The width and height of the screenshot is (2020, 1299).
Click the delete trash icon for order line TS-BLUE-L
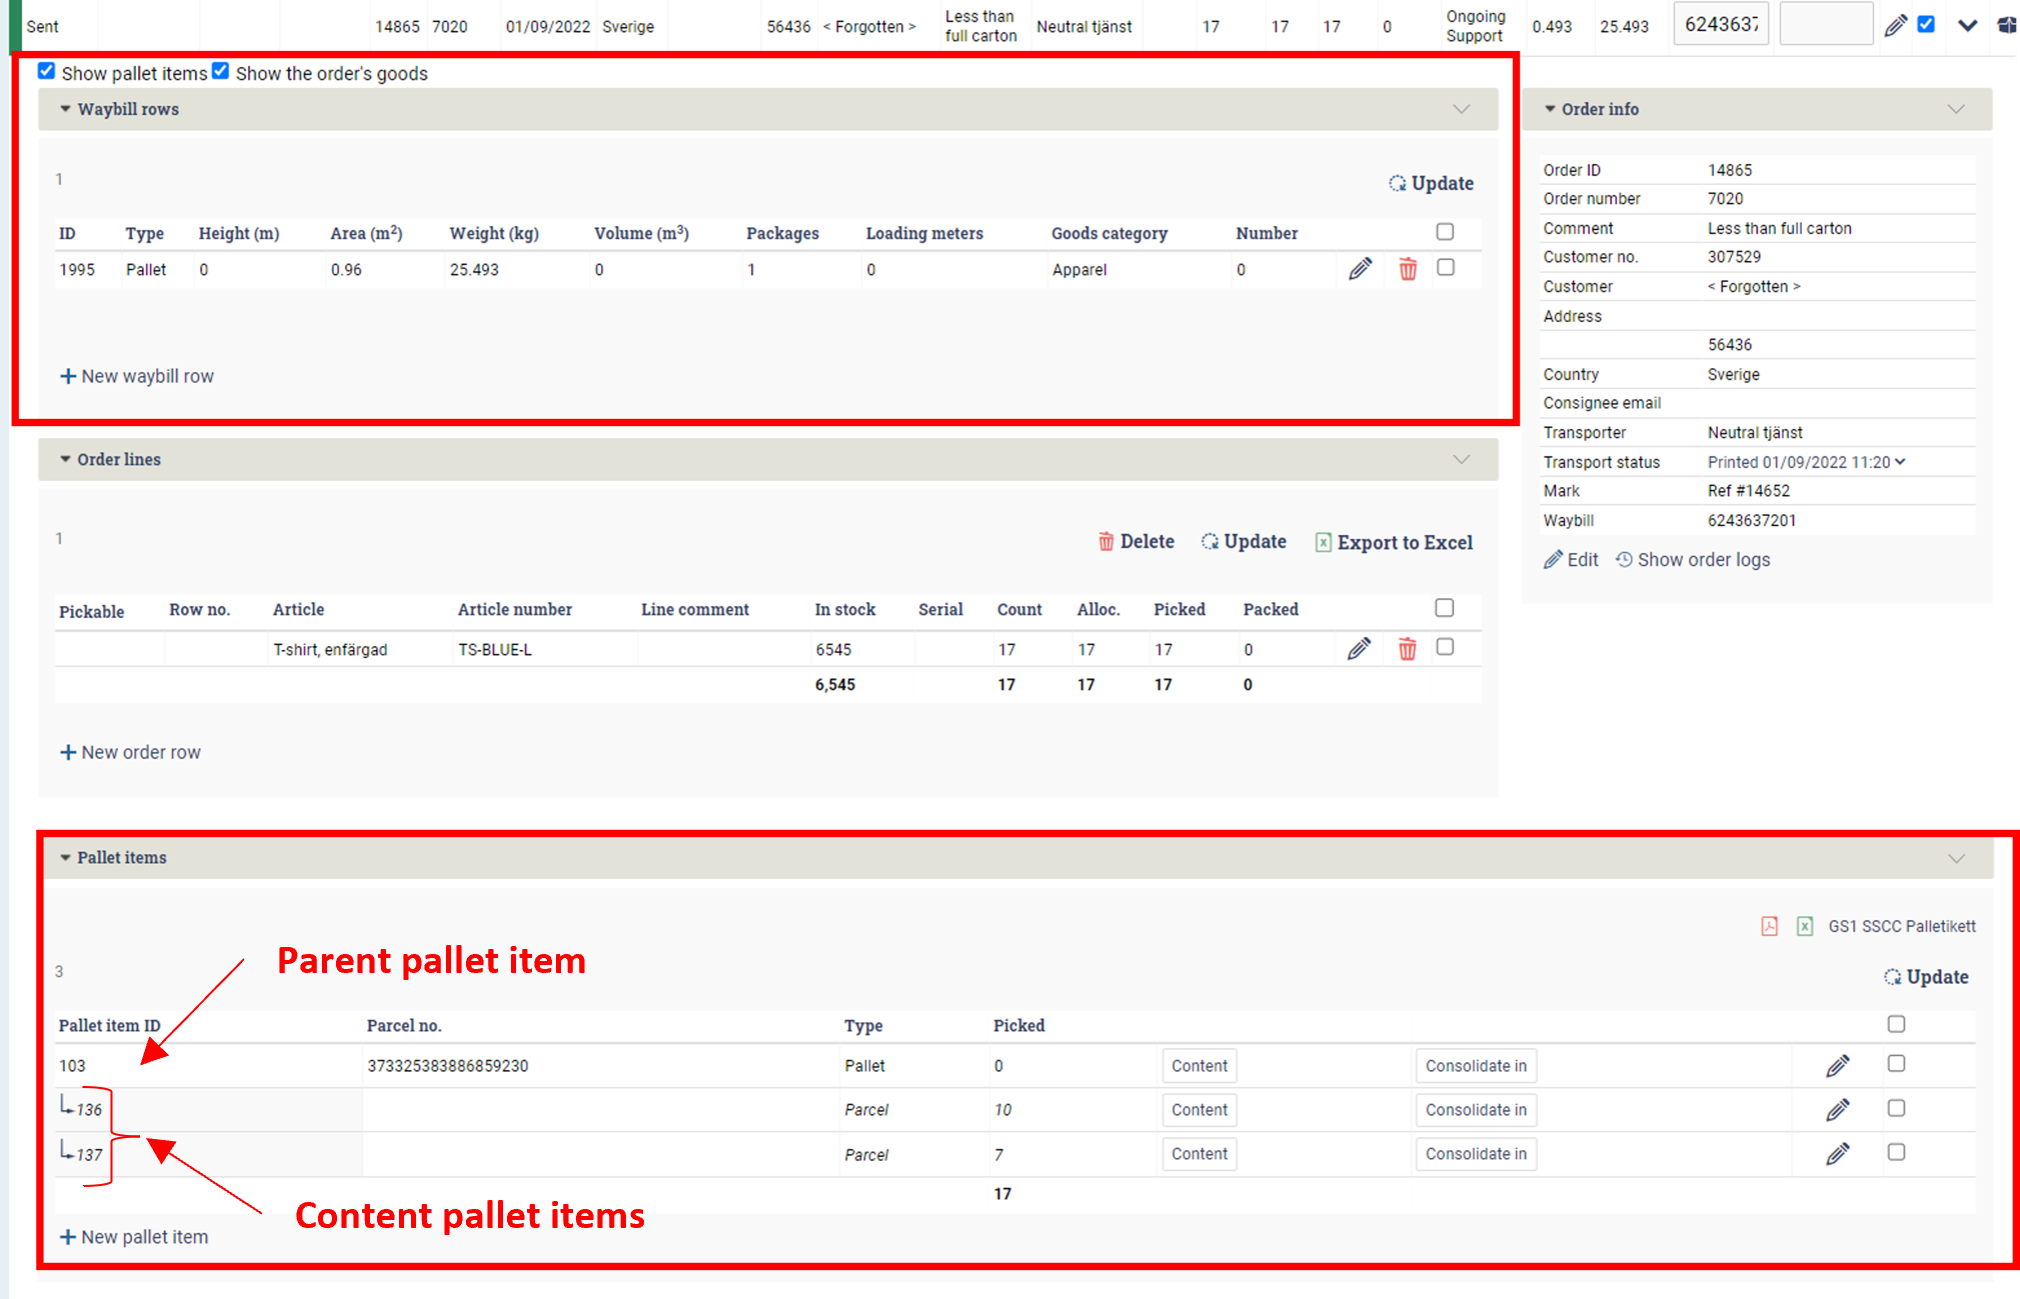coord(1406,648)
